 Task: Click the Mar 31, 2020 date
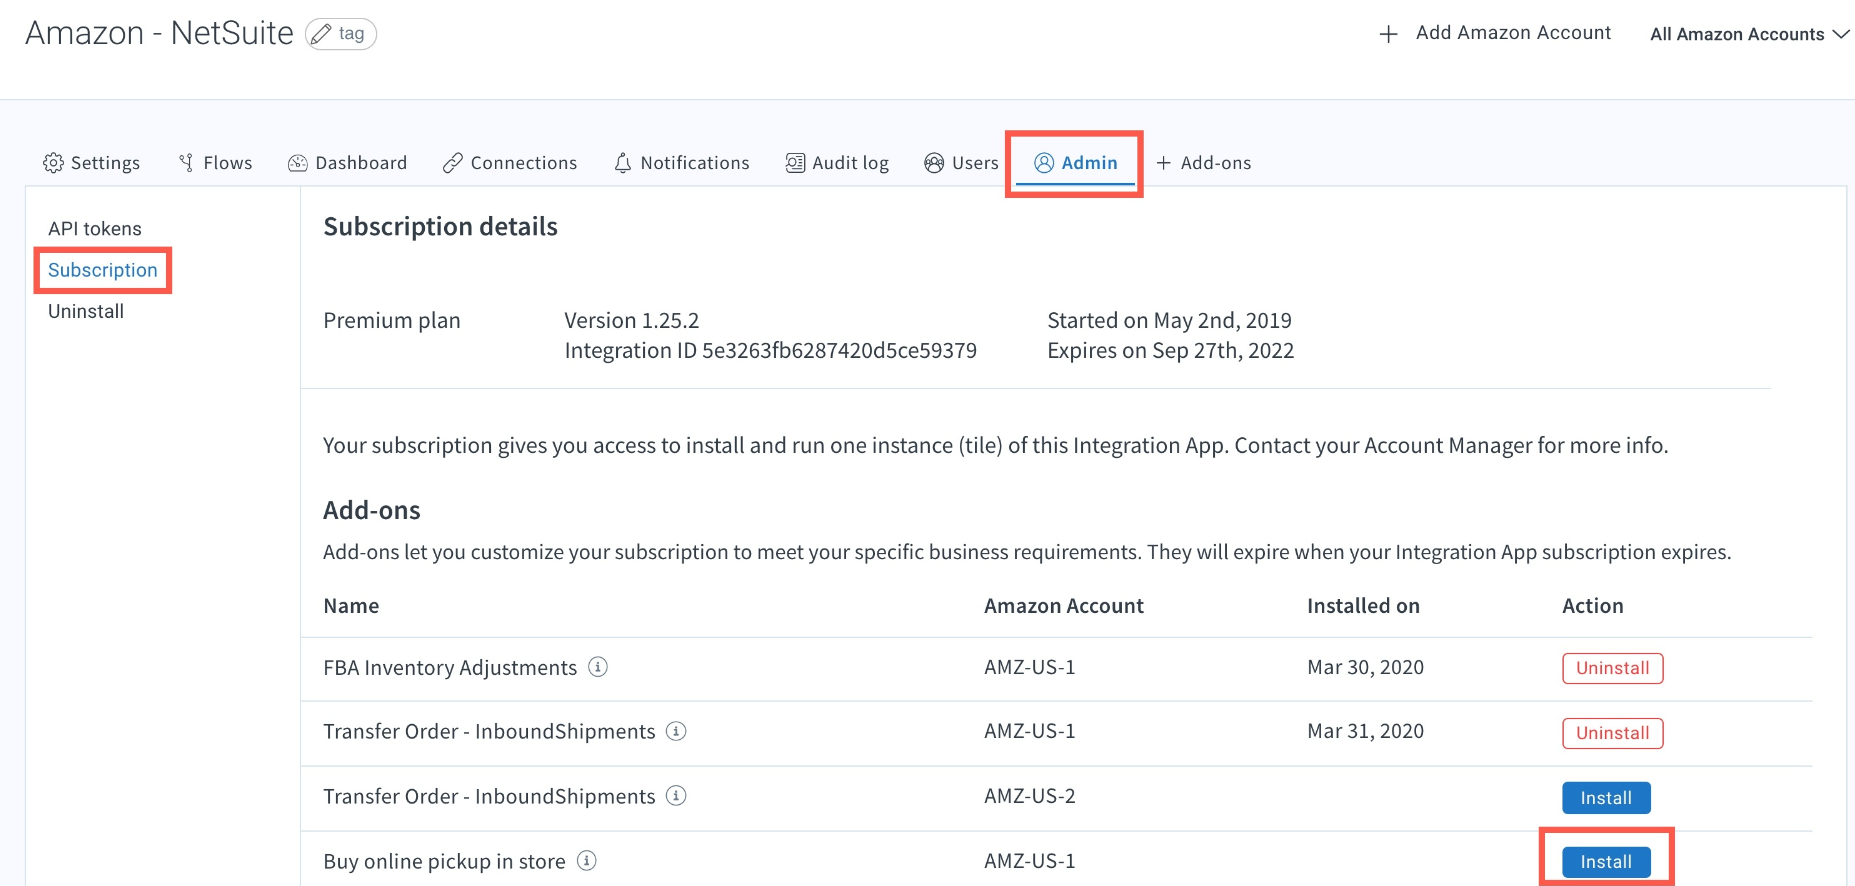(1365, 731)
